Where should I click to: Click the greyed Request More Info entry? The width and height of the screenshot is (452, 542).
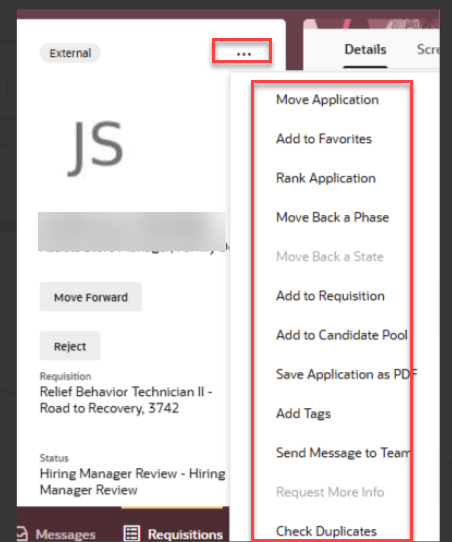click(x=330, y=492)
